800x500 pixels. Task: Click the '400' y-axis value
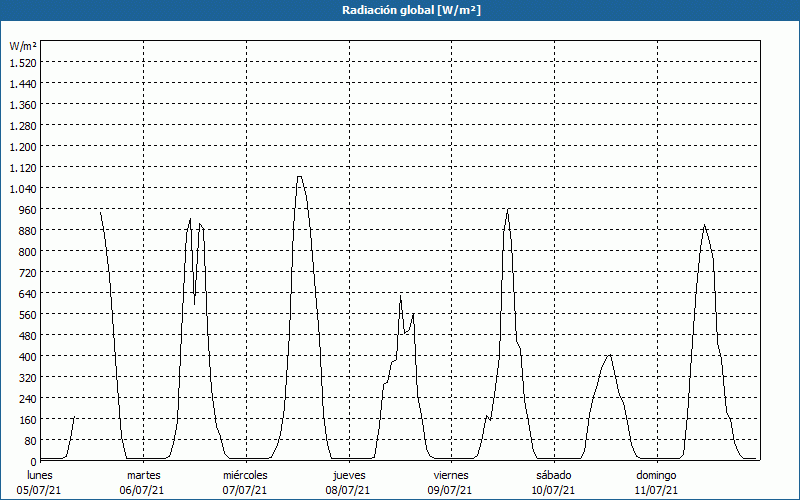[27, 357]
